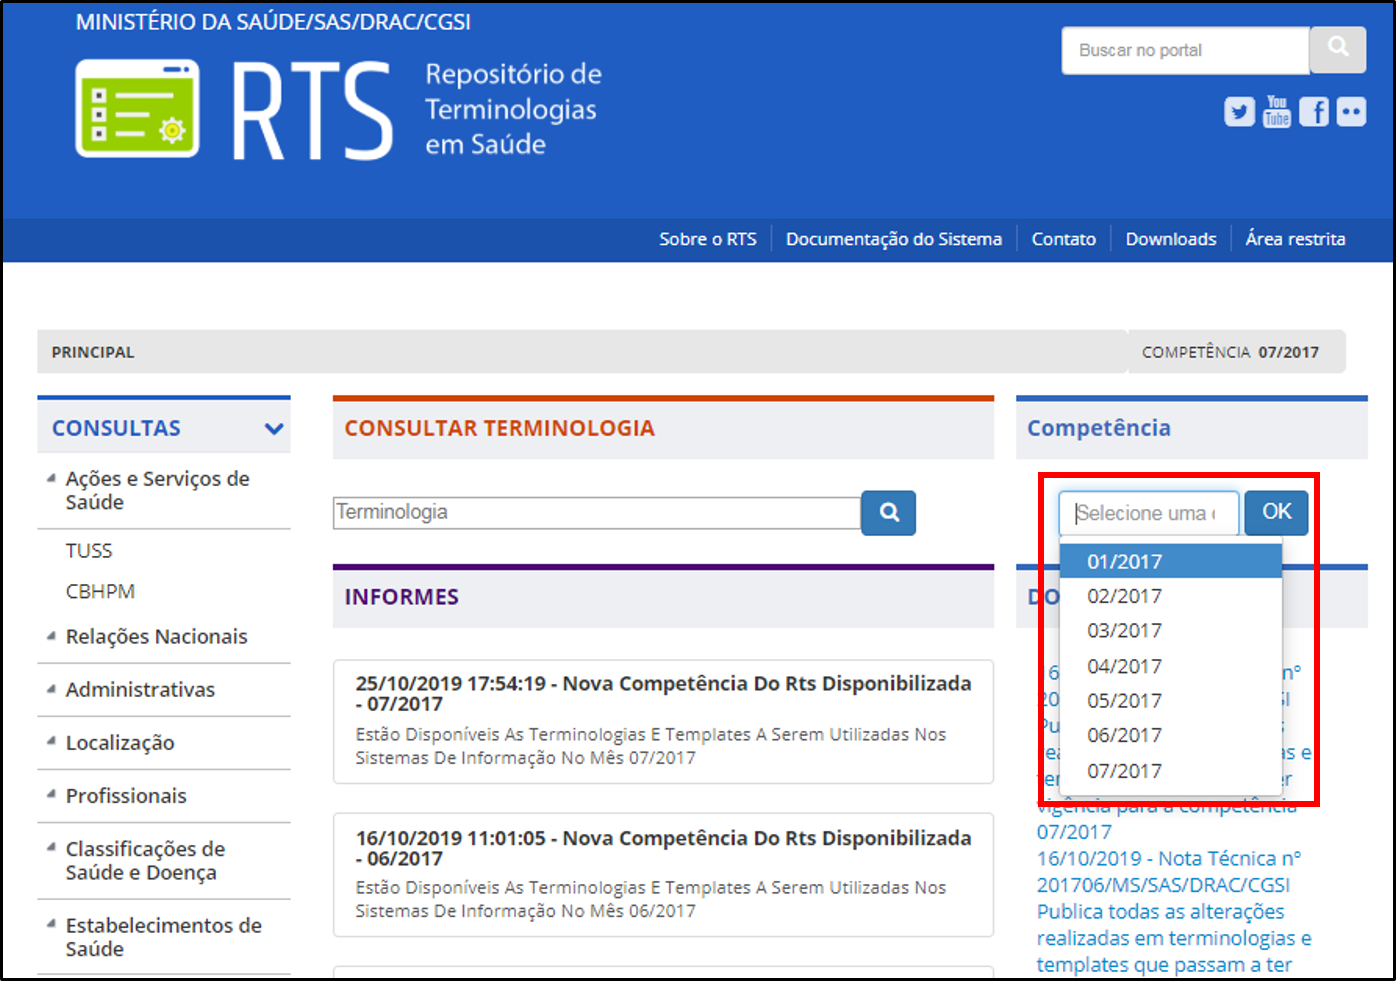This screenshot has height=981, width=1396.
Task: Click the terminology search magnifier button
Action: (x=889, y=513)
